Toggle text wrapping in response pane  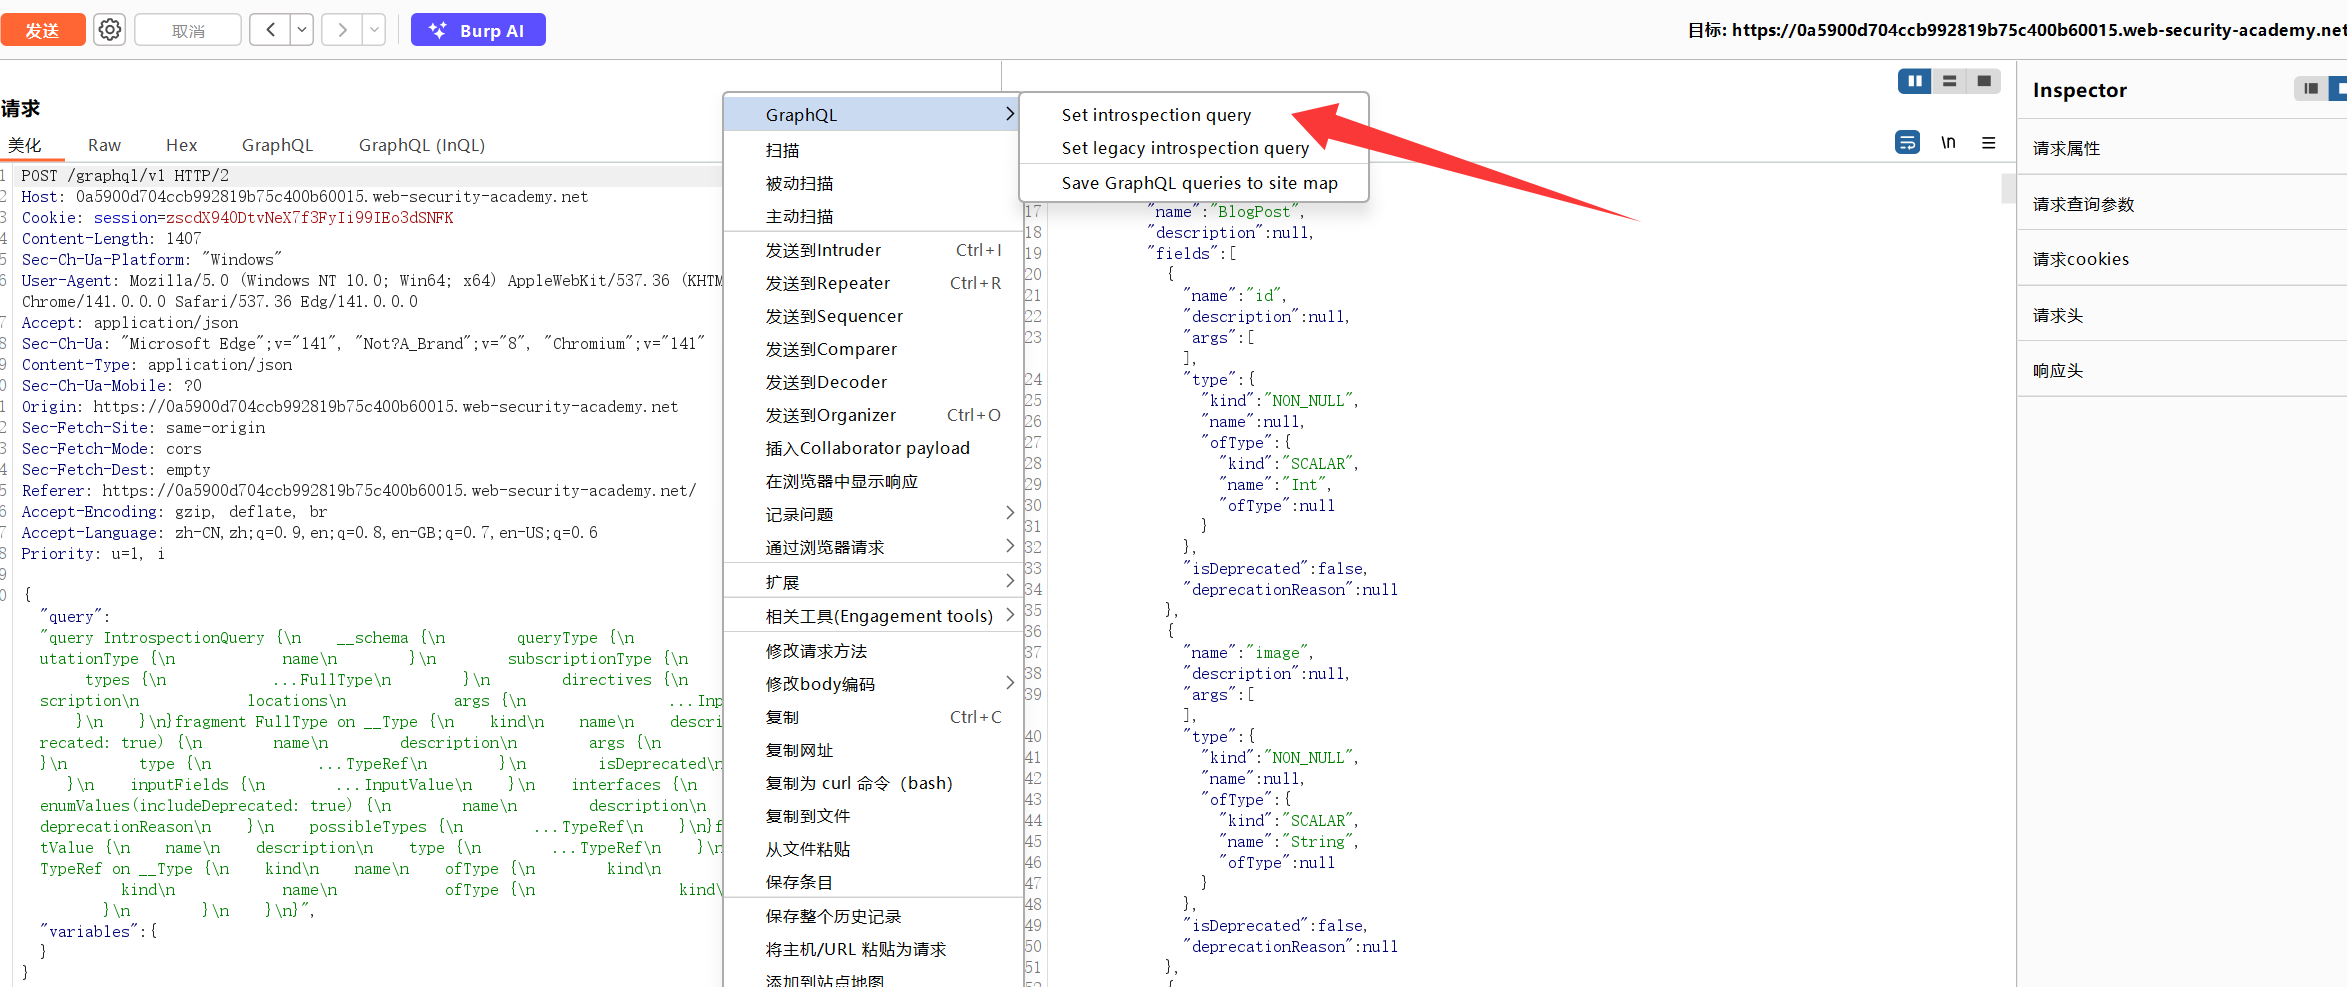click(1907, 143)
